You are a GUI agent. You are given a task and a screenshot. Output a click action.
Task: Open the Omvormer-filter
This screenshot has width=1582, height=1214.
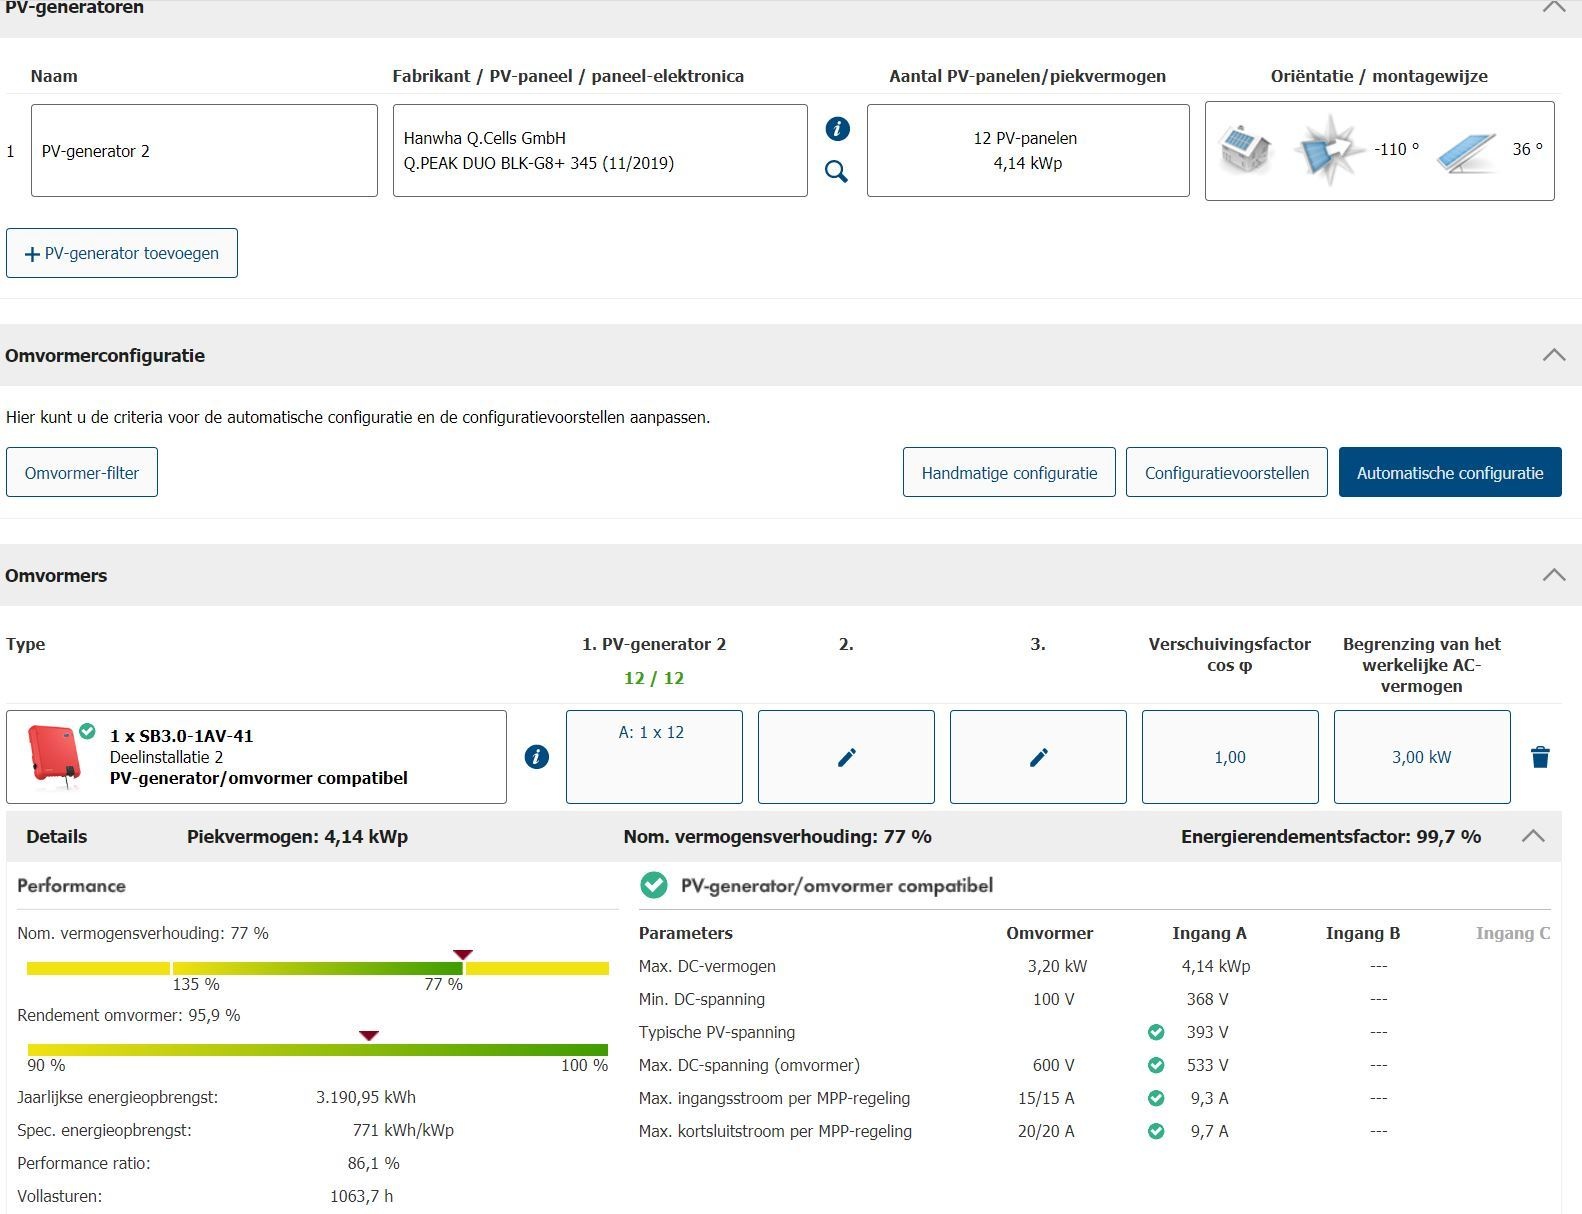pos(82,473)
